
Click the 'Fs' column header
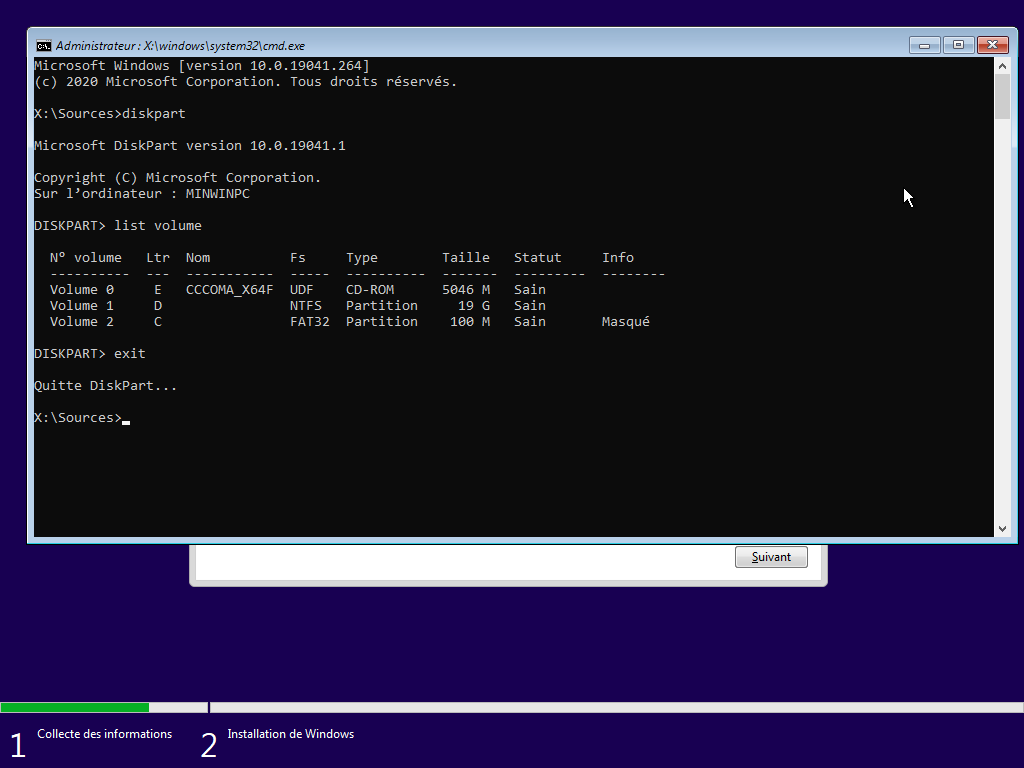(298, 257)
